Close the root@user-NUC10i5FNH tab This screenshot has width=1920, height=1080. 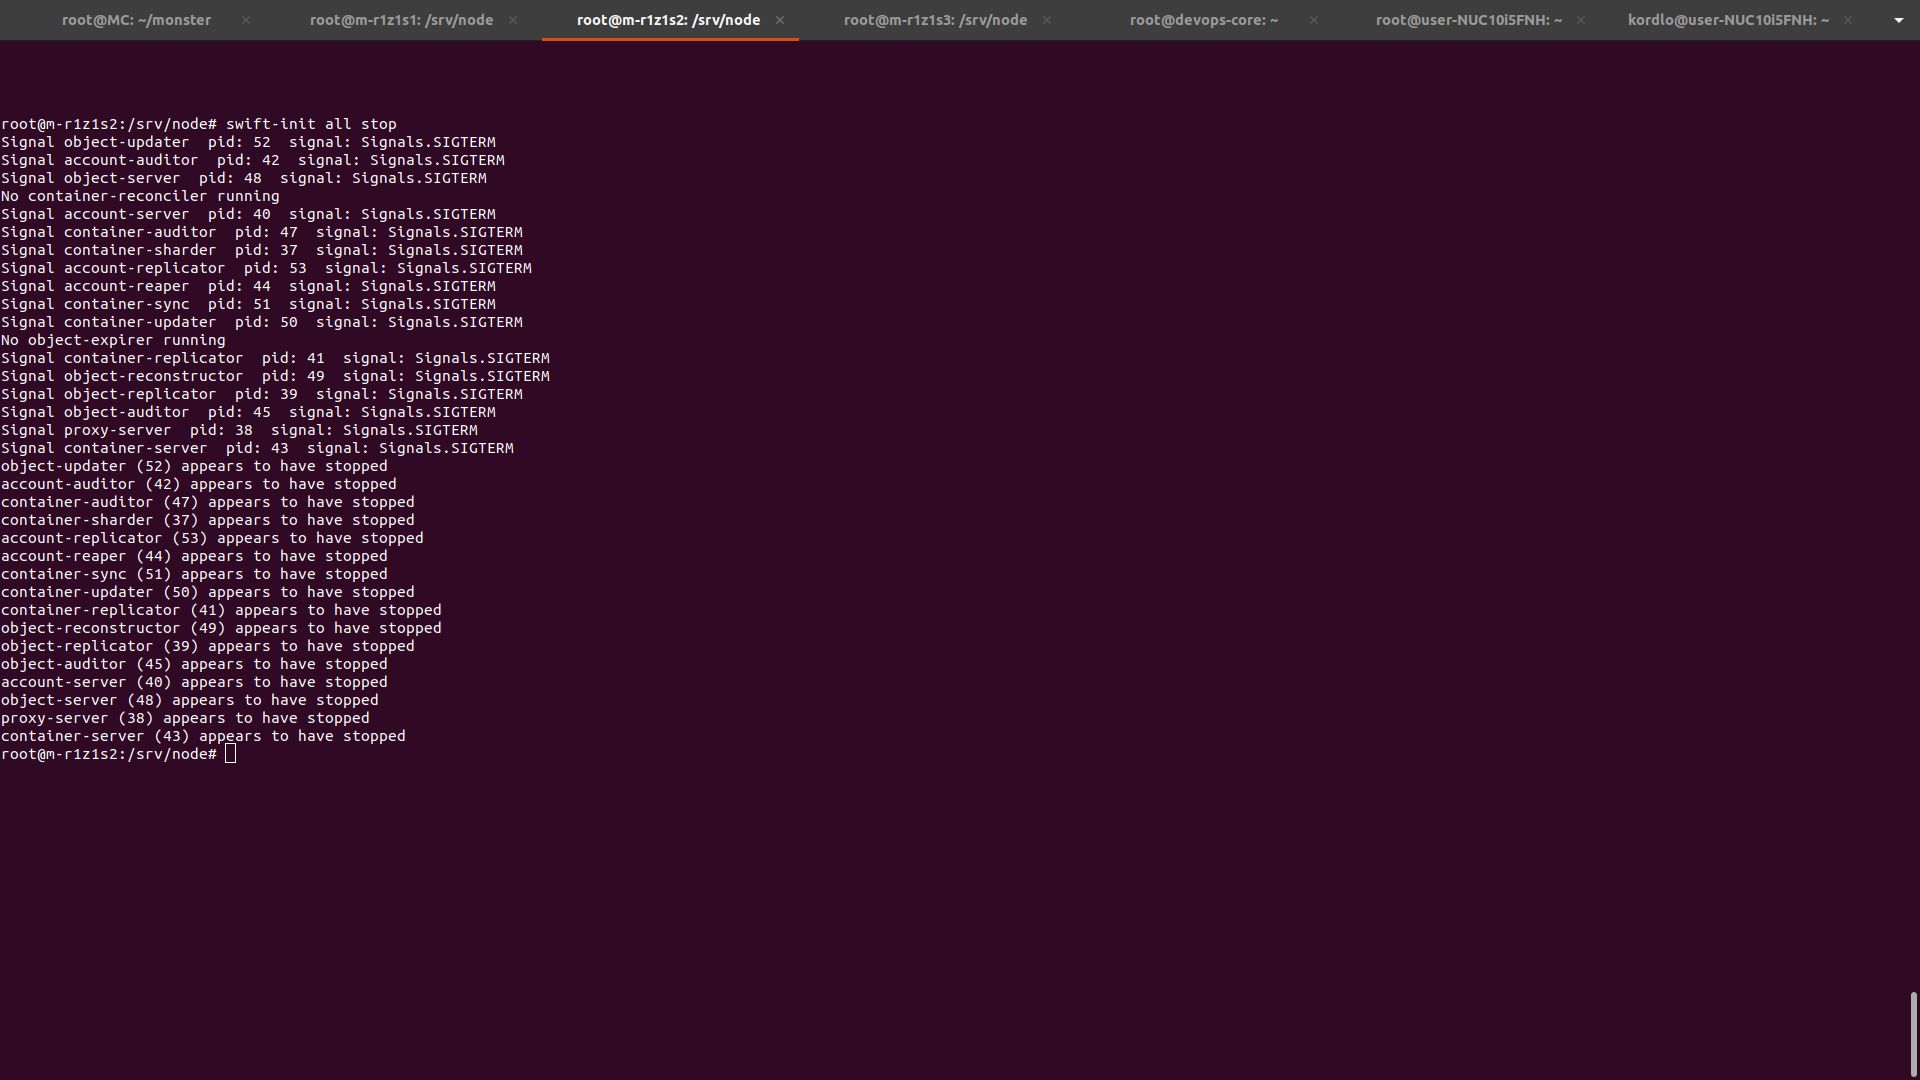click(1581, 20)
